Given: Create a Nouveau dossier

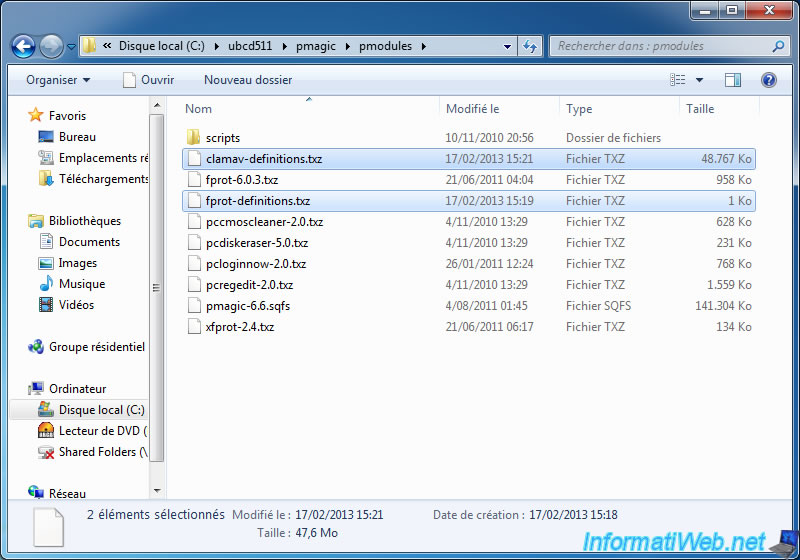Looking at the screenshot, I should pyautogui.click(x=248, y=80).
